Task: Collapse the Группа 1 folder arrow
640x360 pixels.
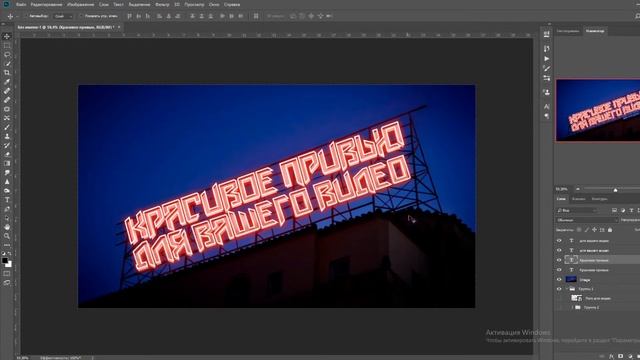Action: point(566,289)
